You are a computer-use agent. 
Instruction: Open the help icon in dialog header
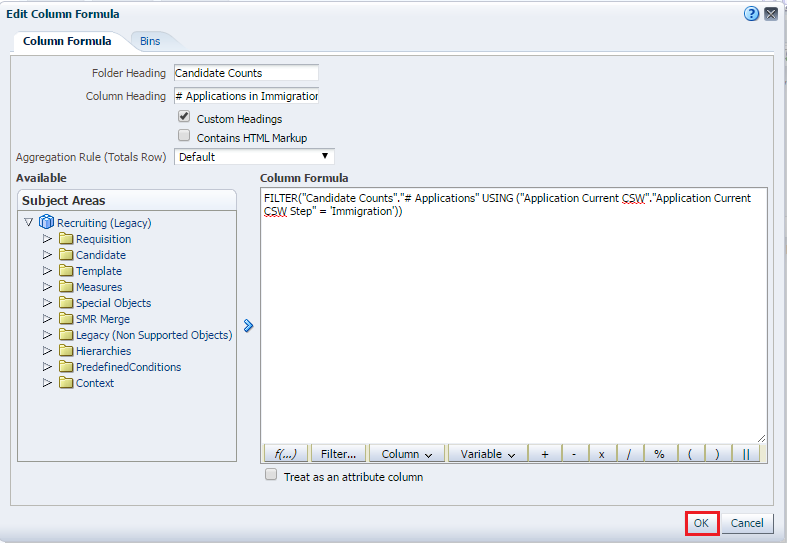(751, 14)
